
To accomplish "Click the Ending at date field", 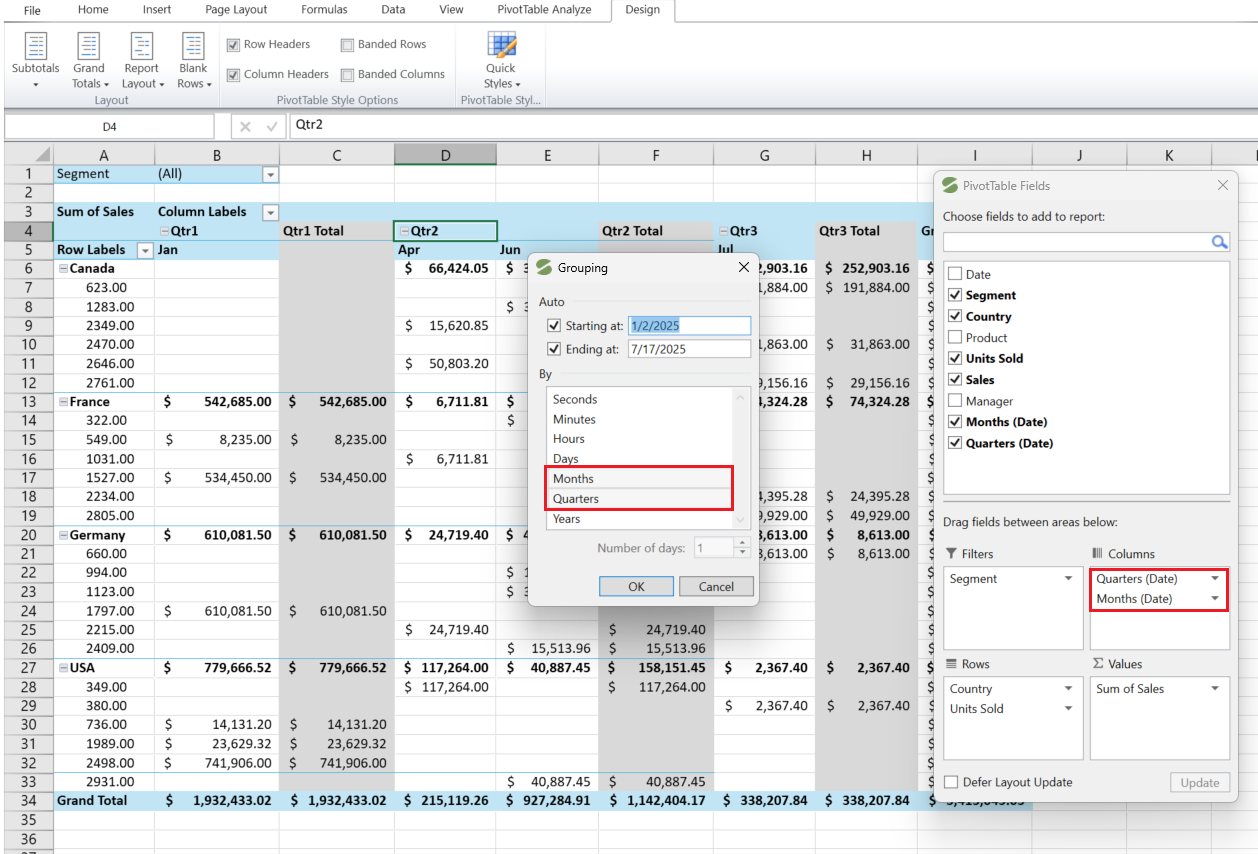I will coord(689,349).
